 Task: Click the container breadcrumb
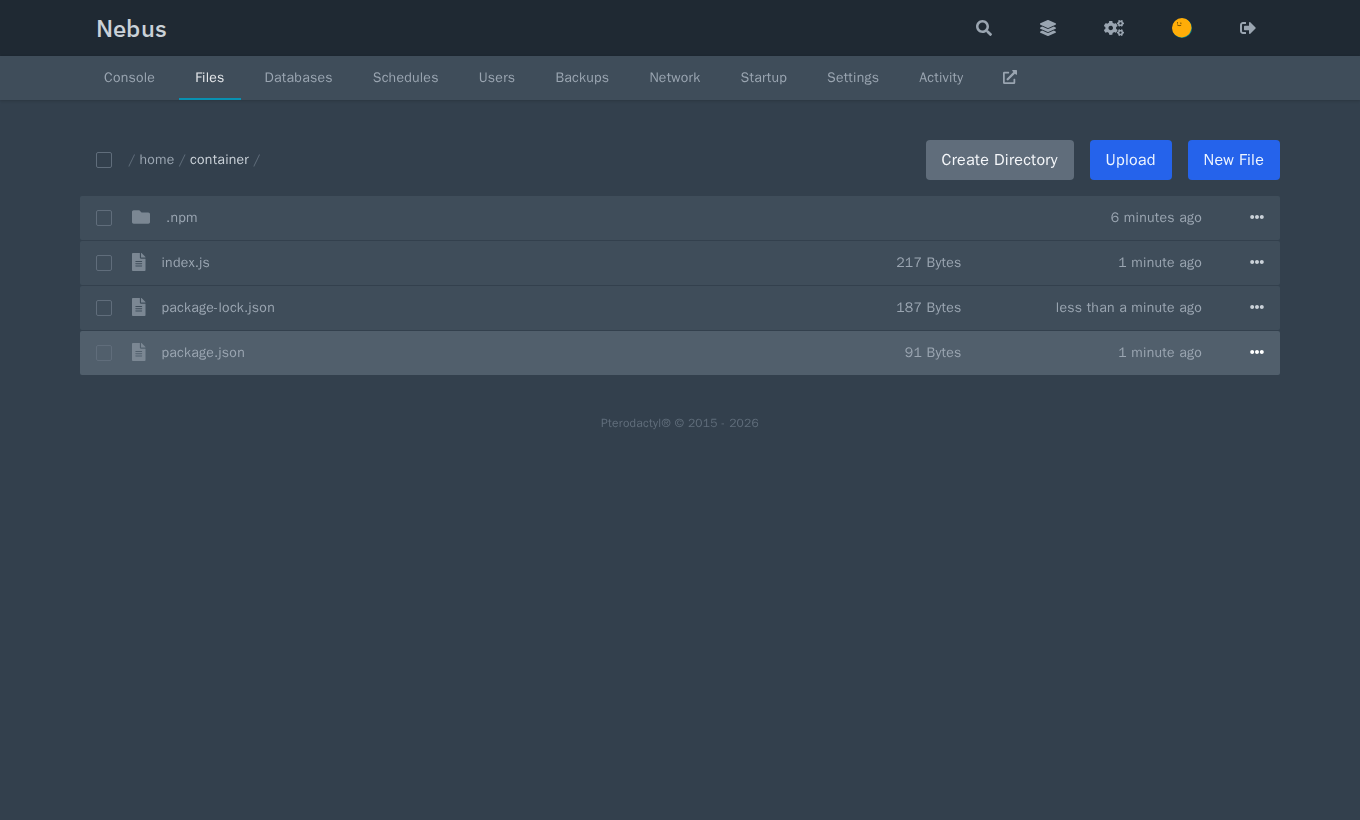pyautogui.click(x=219, y=160)
